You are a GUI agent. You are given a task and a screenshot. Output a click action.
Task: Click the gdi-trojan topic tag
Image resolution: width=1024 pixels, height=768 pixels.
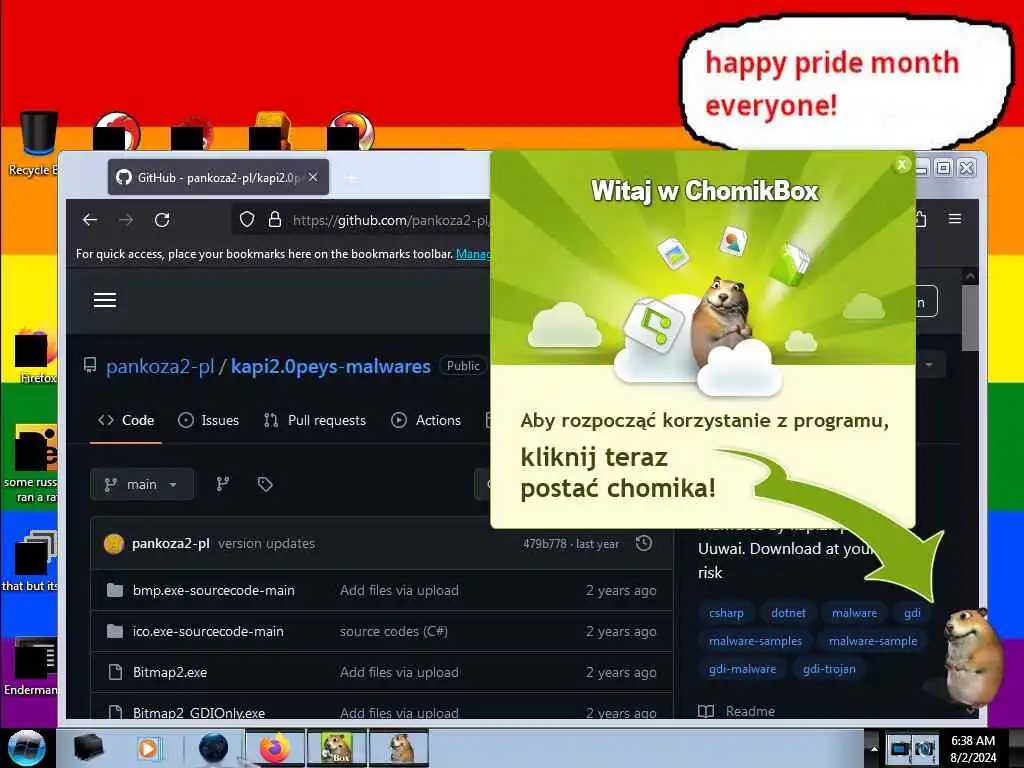(x=829, y=669)
